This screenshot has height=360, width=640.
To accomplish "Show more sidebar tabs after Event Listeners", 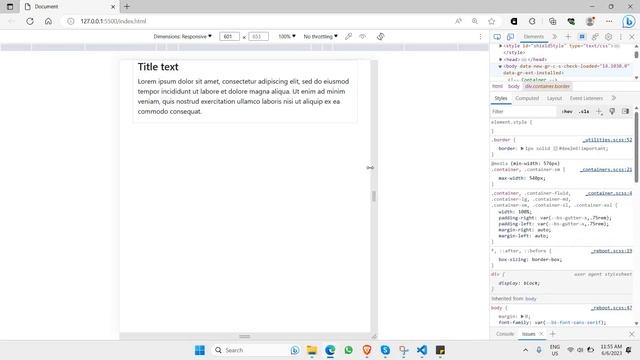I will pyautogui.click(x=613, y=98).
